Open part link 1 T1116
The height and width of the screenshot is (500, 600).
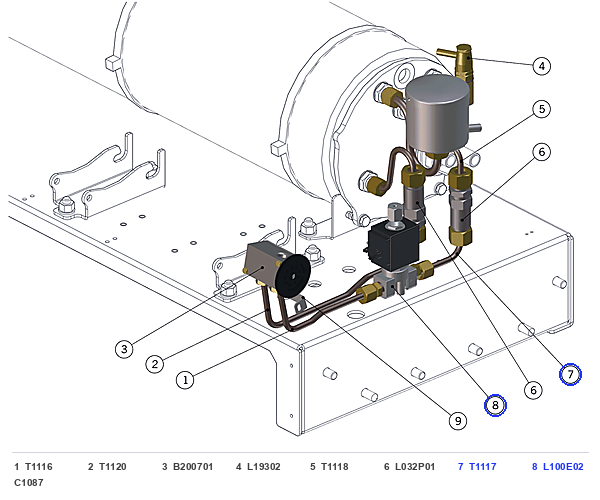[33, 467]
